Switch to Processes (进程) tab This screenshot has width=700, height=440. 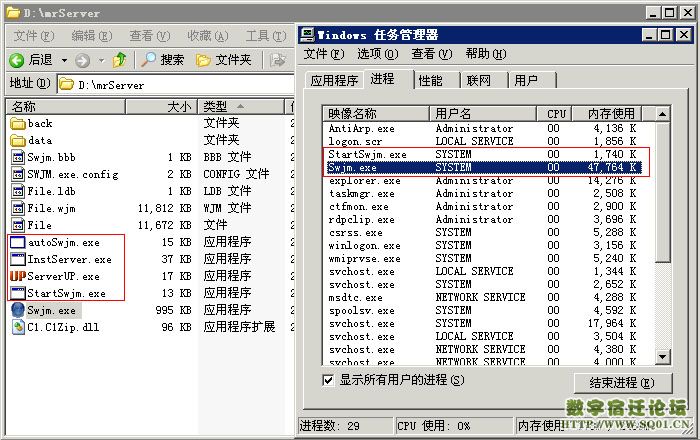point(388,79)
